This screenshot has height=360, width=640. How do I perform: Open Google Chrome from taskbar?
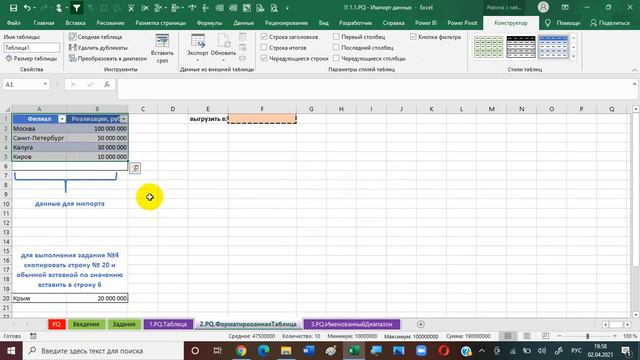tap(241, 351)
